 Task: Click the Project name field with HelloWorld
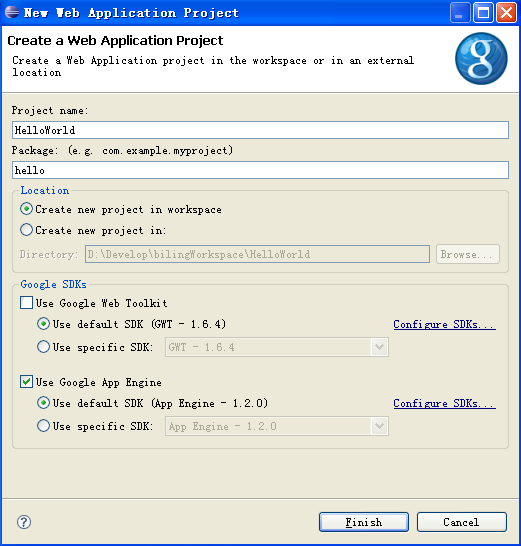point(260,130)
